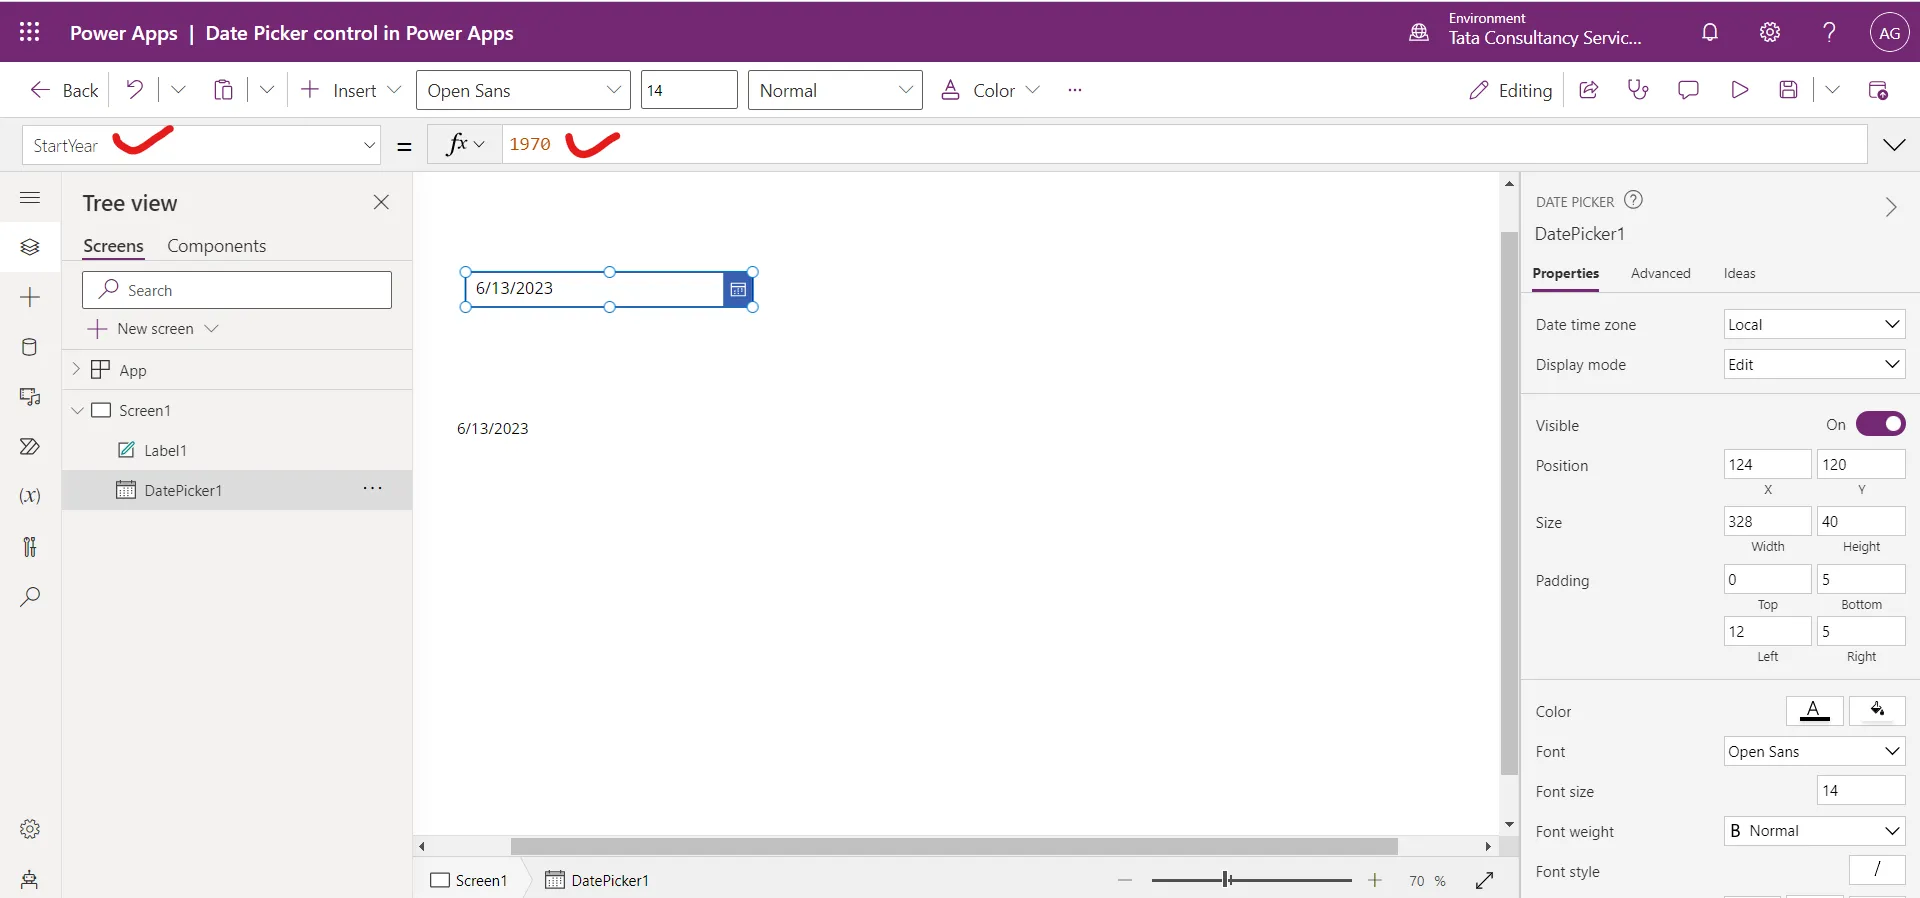Switch to the Ideas tab
Viewport: 1920px width, 898px height.
pyautogui.click(x=1739, y=273)
